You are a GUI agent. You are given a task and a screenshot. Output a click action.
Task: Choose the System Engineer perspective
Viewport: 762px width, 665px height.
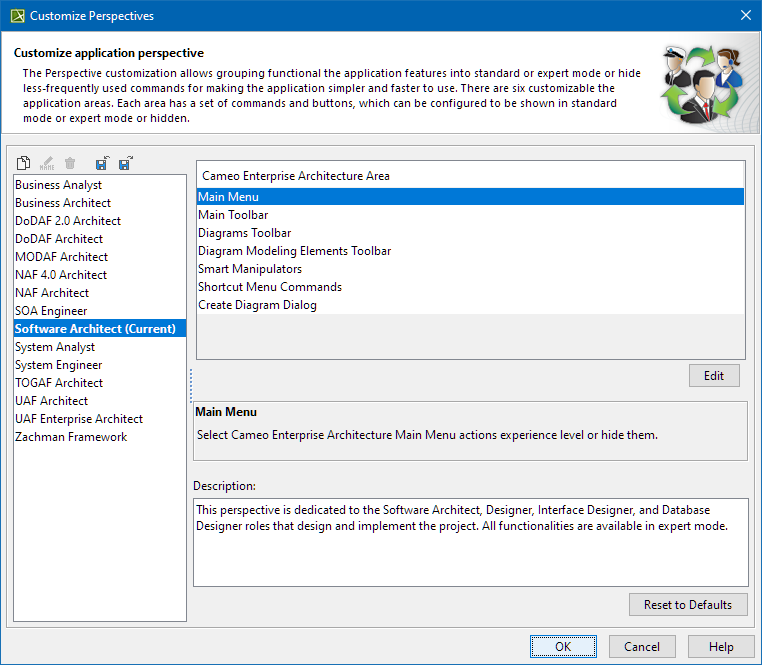click(100, 365)
